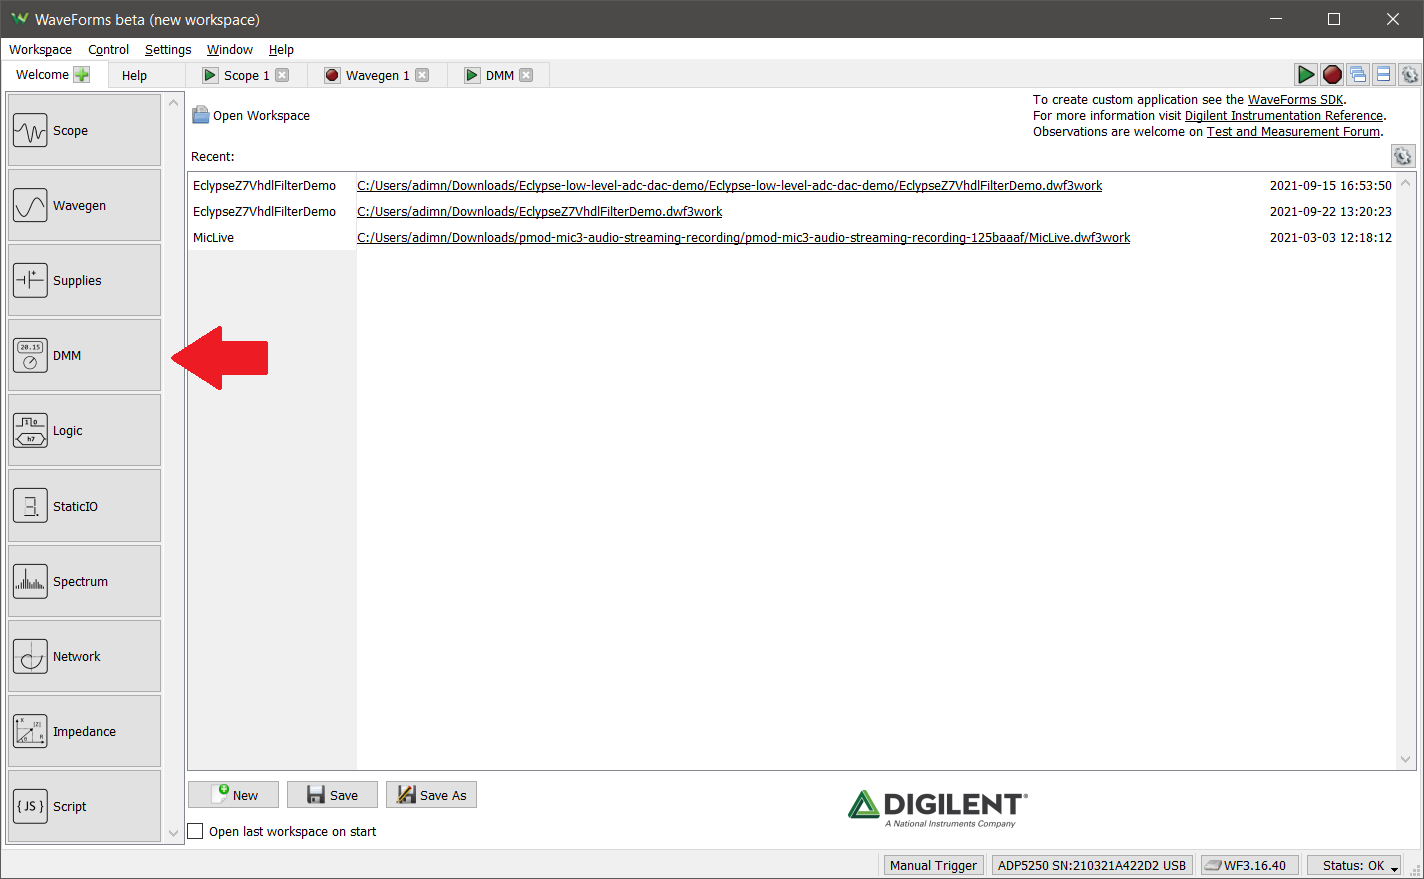This screenshot has width=1424, height=879.
Task: Click the Save button
Action: pos(332,795)
